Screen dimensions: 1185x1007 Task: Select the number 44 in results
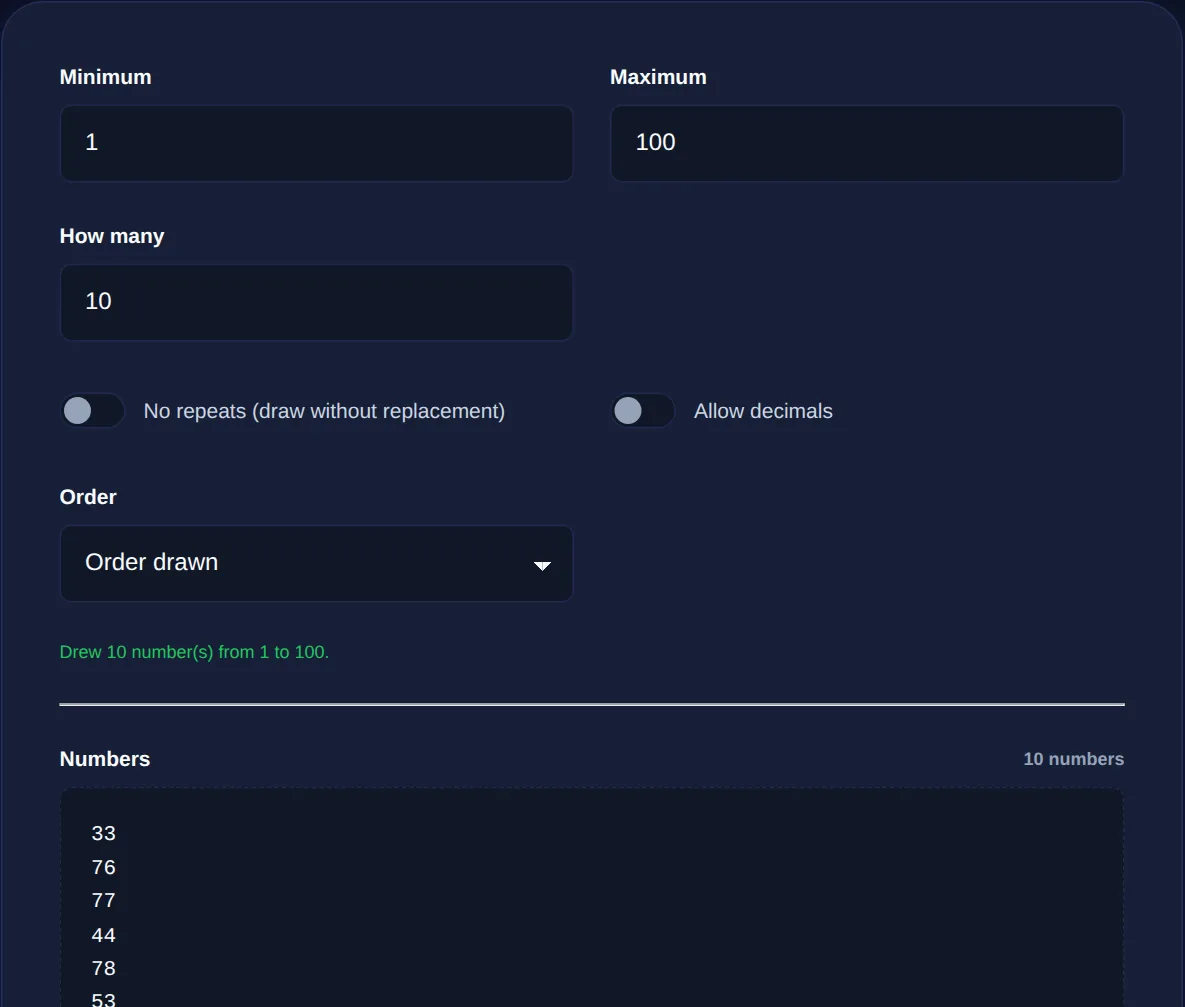click(104, 935)
